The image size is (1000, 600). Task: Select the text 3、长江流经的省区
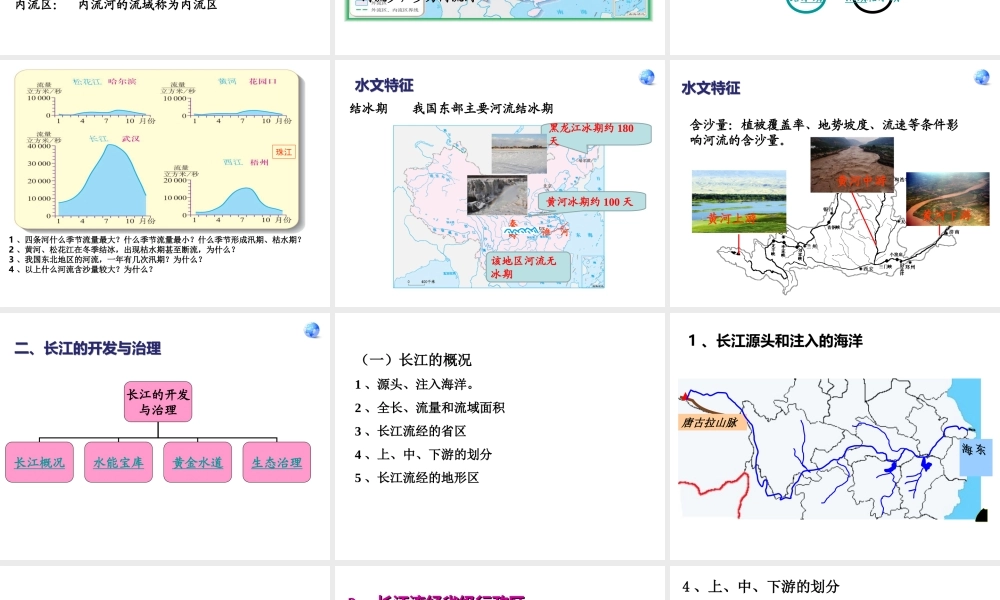[x=410, y=431]
